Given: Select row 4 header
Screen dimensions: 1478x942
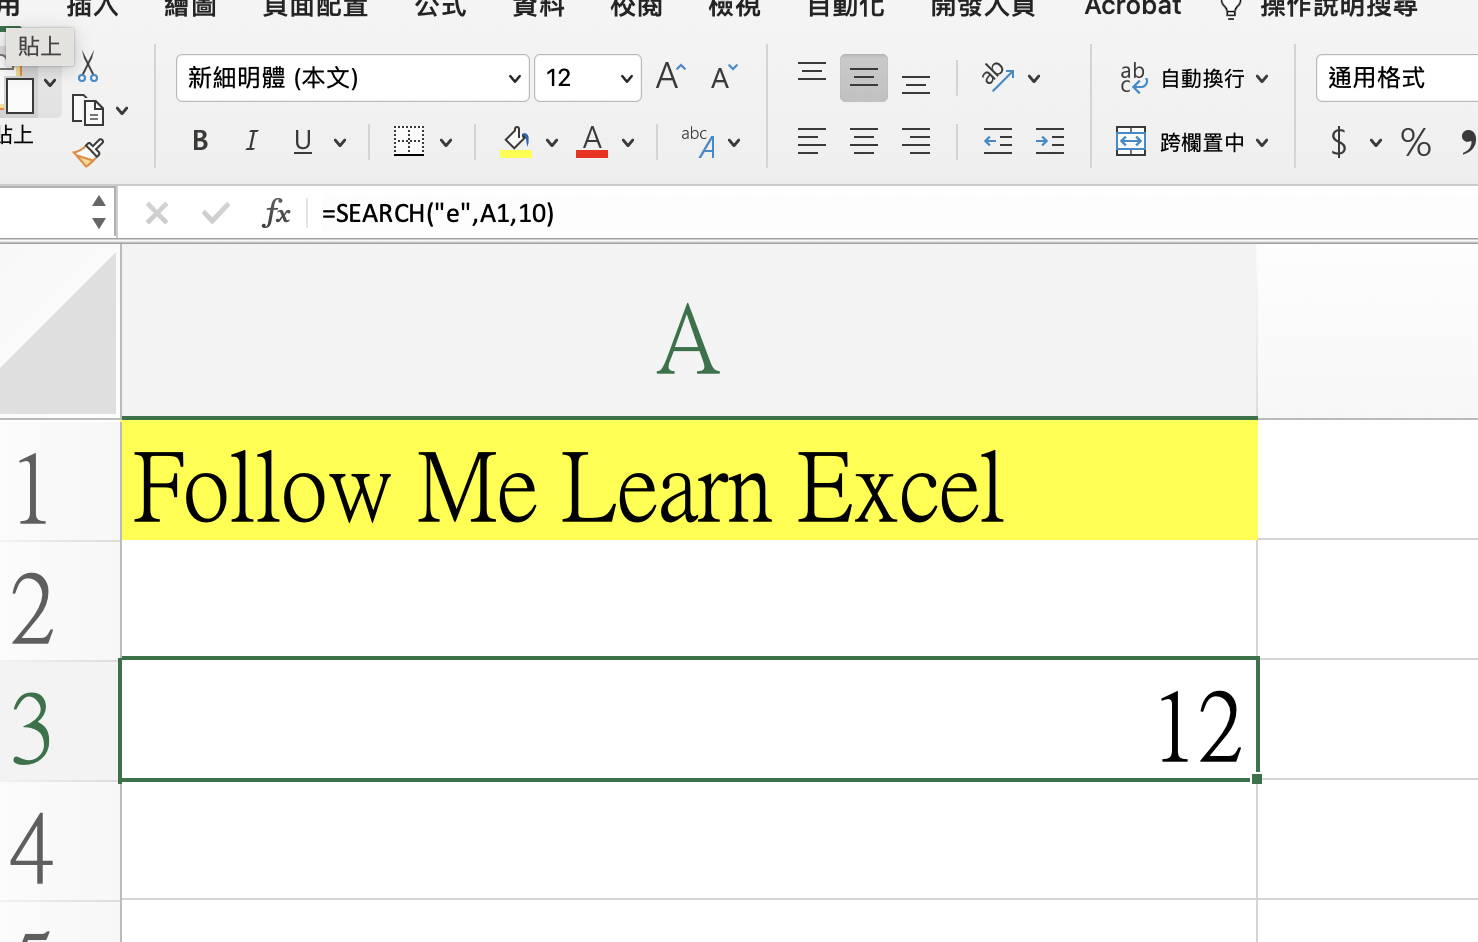Looking at the screenshot, I should click(60, 840).
